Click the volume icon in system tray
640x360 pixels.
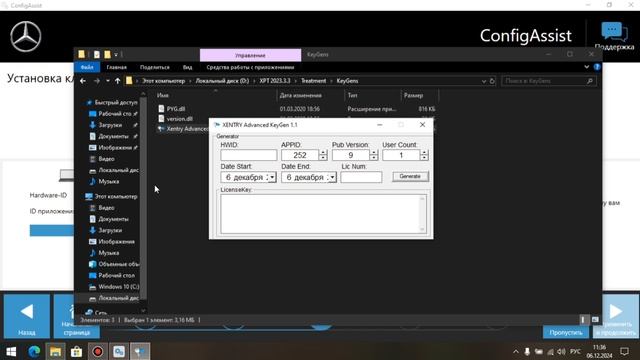[562, 351]
